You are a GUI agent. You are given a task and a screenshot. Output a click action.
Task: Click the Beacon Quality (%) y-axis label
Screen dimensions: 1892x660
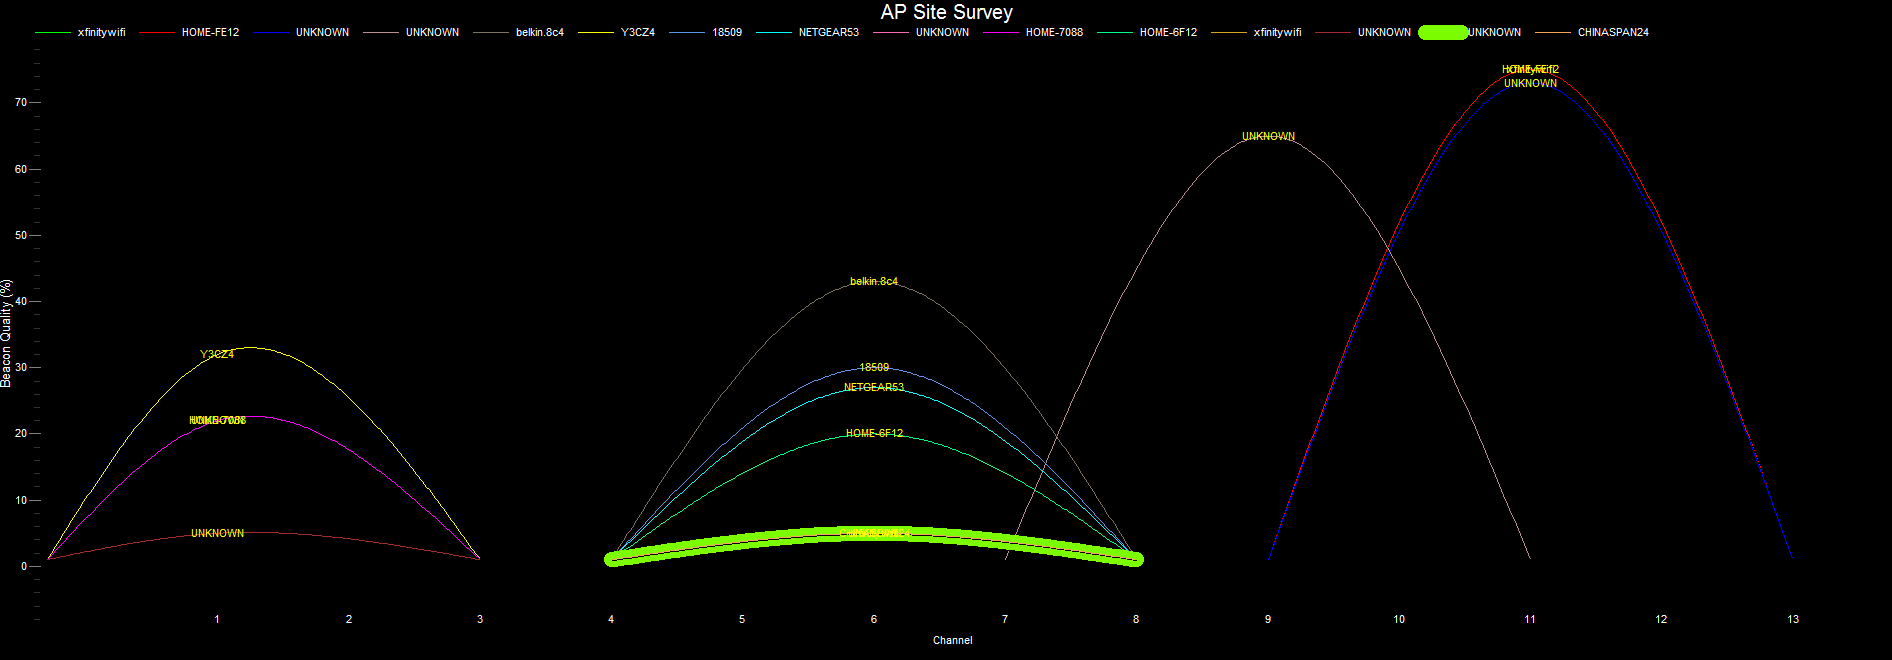7,333
